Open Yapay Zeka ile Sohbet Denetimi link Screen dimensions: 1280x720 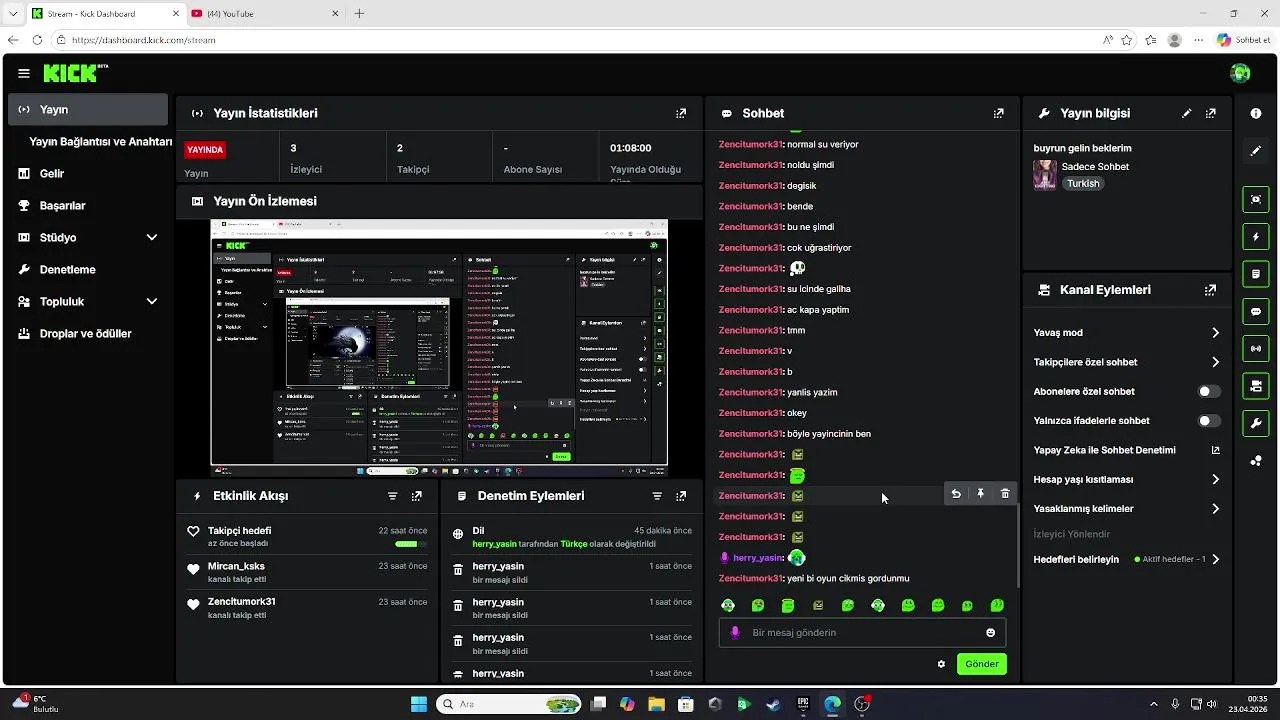coord(1126,451)
